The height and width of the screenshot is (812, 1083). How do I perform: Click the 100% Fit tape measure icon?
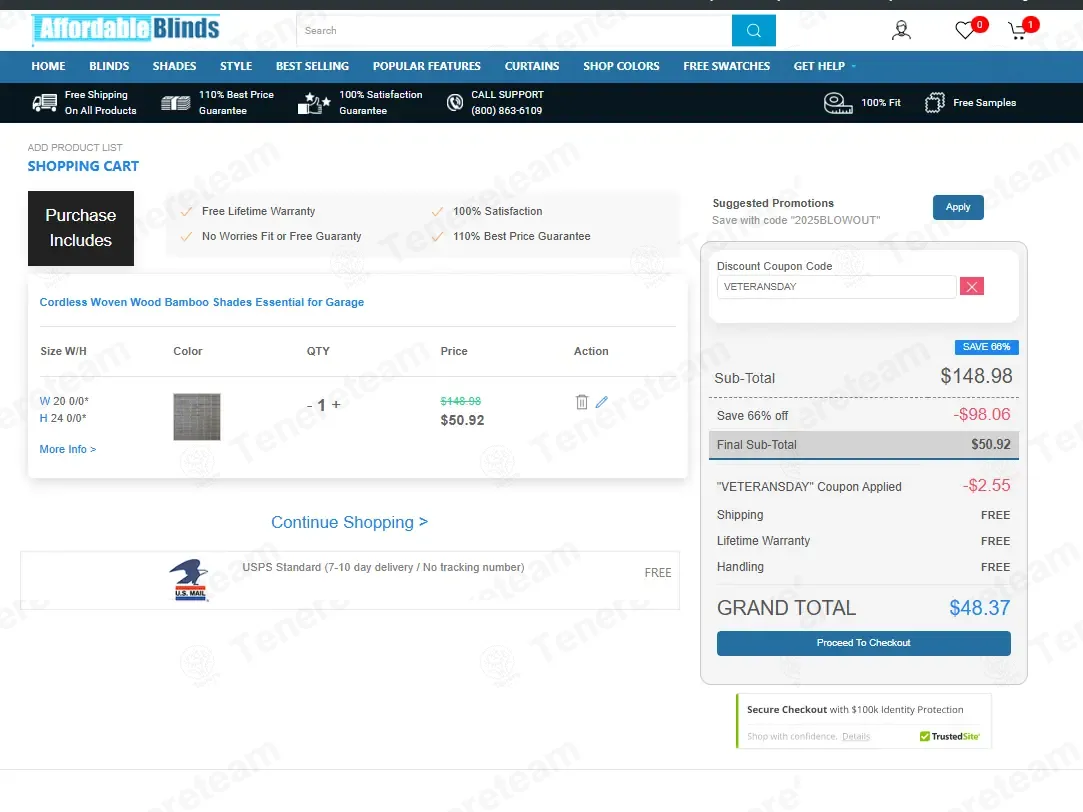[838, 103]
